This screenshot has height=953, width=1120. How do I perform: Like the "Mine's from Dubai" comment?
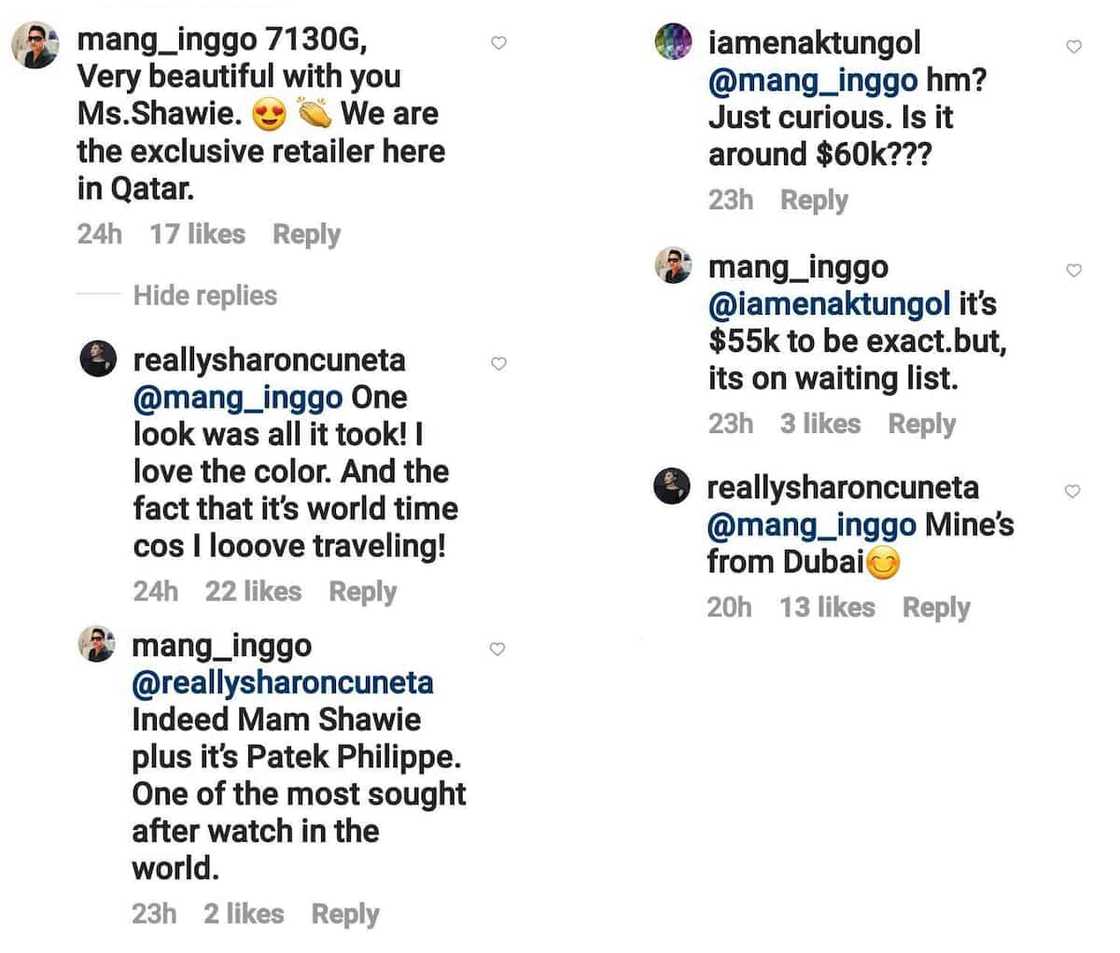(1073, 491)
